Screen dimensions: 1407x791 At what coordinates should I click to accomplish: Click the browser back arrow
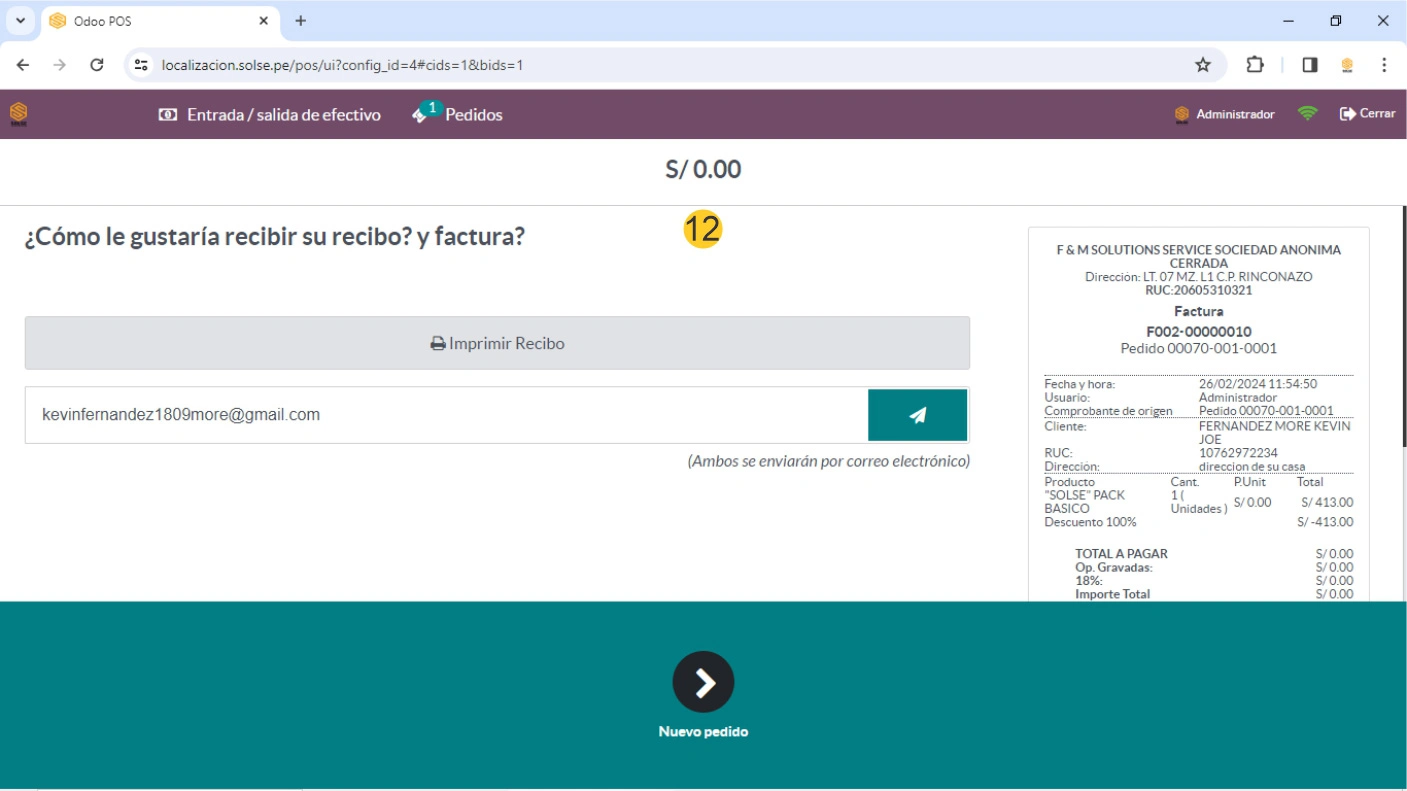pyautogui.click(x=23, y=65)
